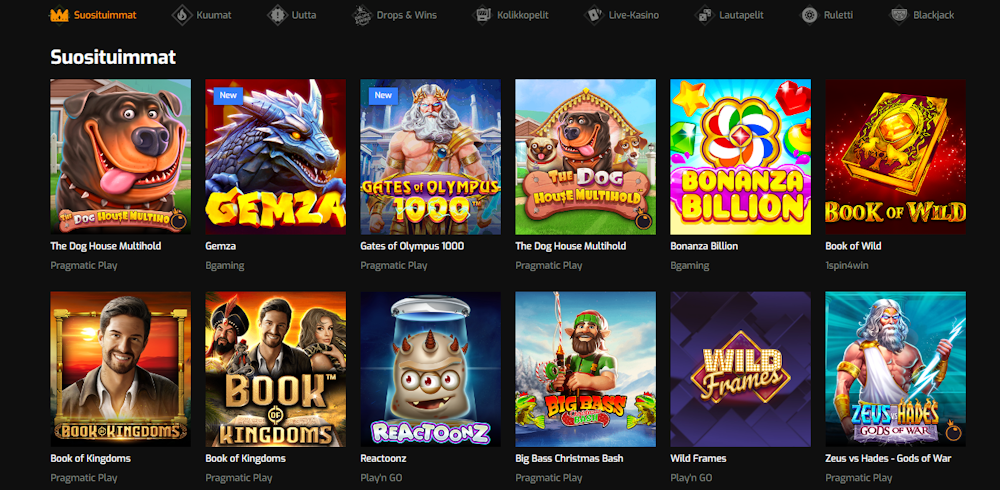Screen dimensions: 1000x490
Task: Click the Ruletti roulette wheel icon
Action: pyautogui.click(x=809, y=15)
